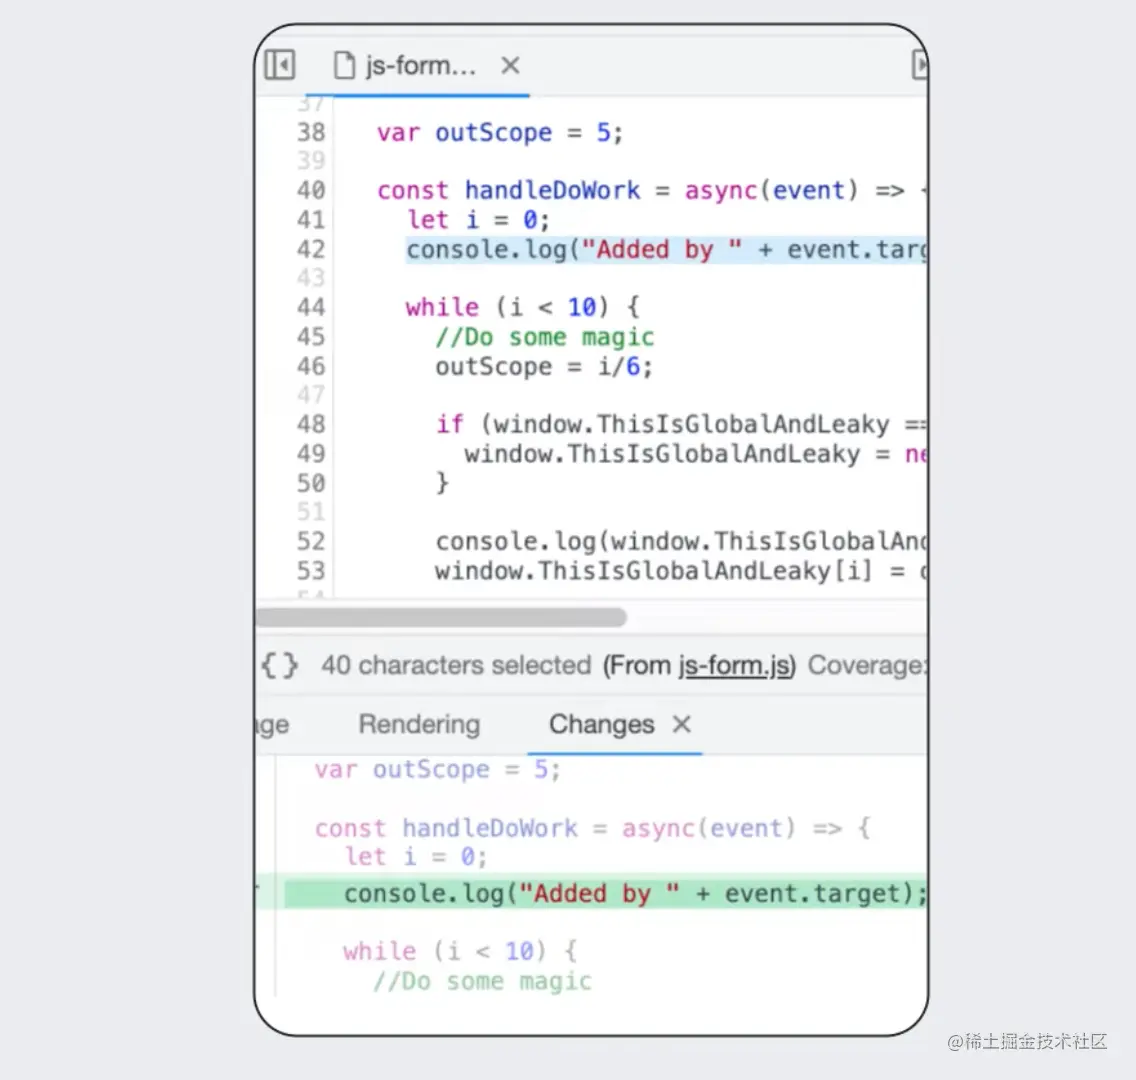Image resolution: width=1136 pixels, height=1080 pixels.
Task: Click the "if (window.ThisIsGlobalAndLeaky" line
Action: 681,424
